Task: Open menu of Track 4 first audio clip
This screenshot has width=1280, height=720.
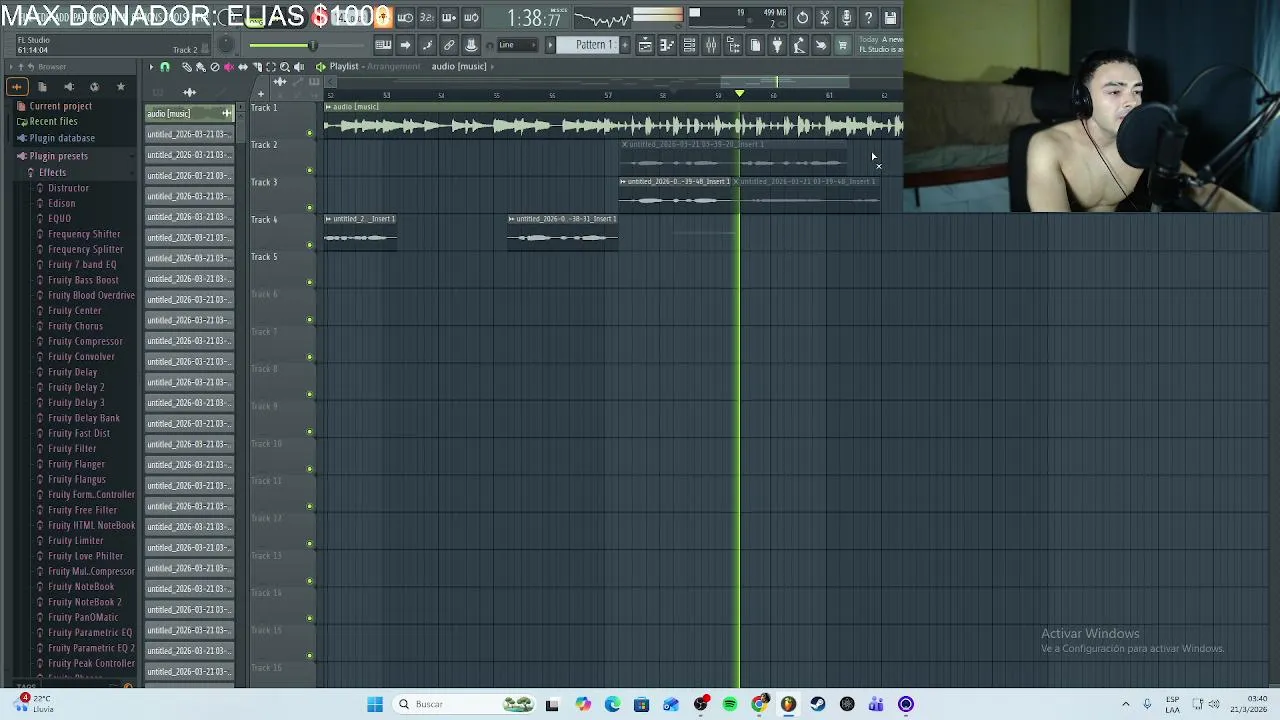Action: (328, 218)
